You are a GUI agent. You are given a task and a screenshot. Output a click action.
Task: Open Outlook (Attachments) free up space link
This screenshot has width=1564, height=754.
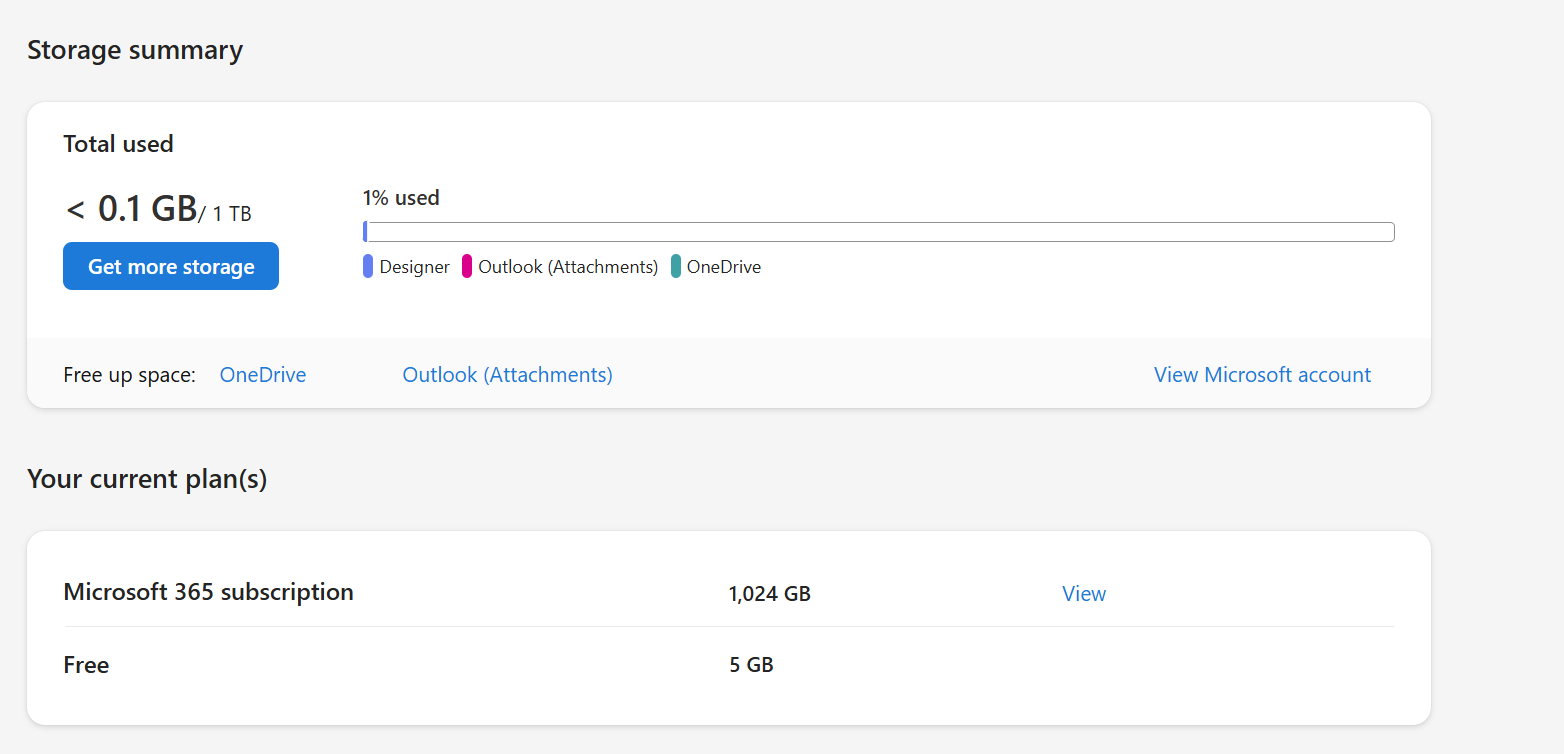(x=507, y=375)
